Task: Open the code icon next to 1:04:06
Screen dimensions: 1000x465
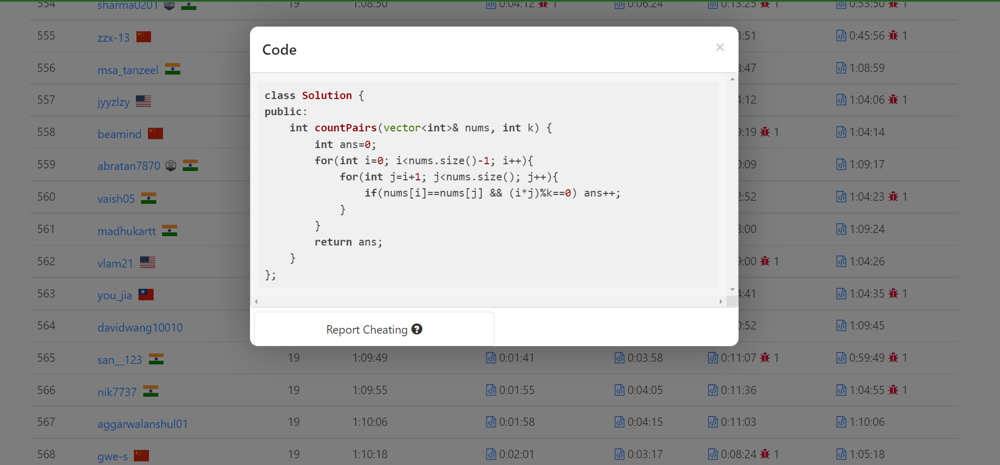Action: pyautogui.click(x=841, y=100)
